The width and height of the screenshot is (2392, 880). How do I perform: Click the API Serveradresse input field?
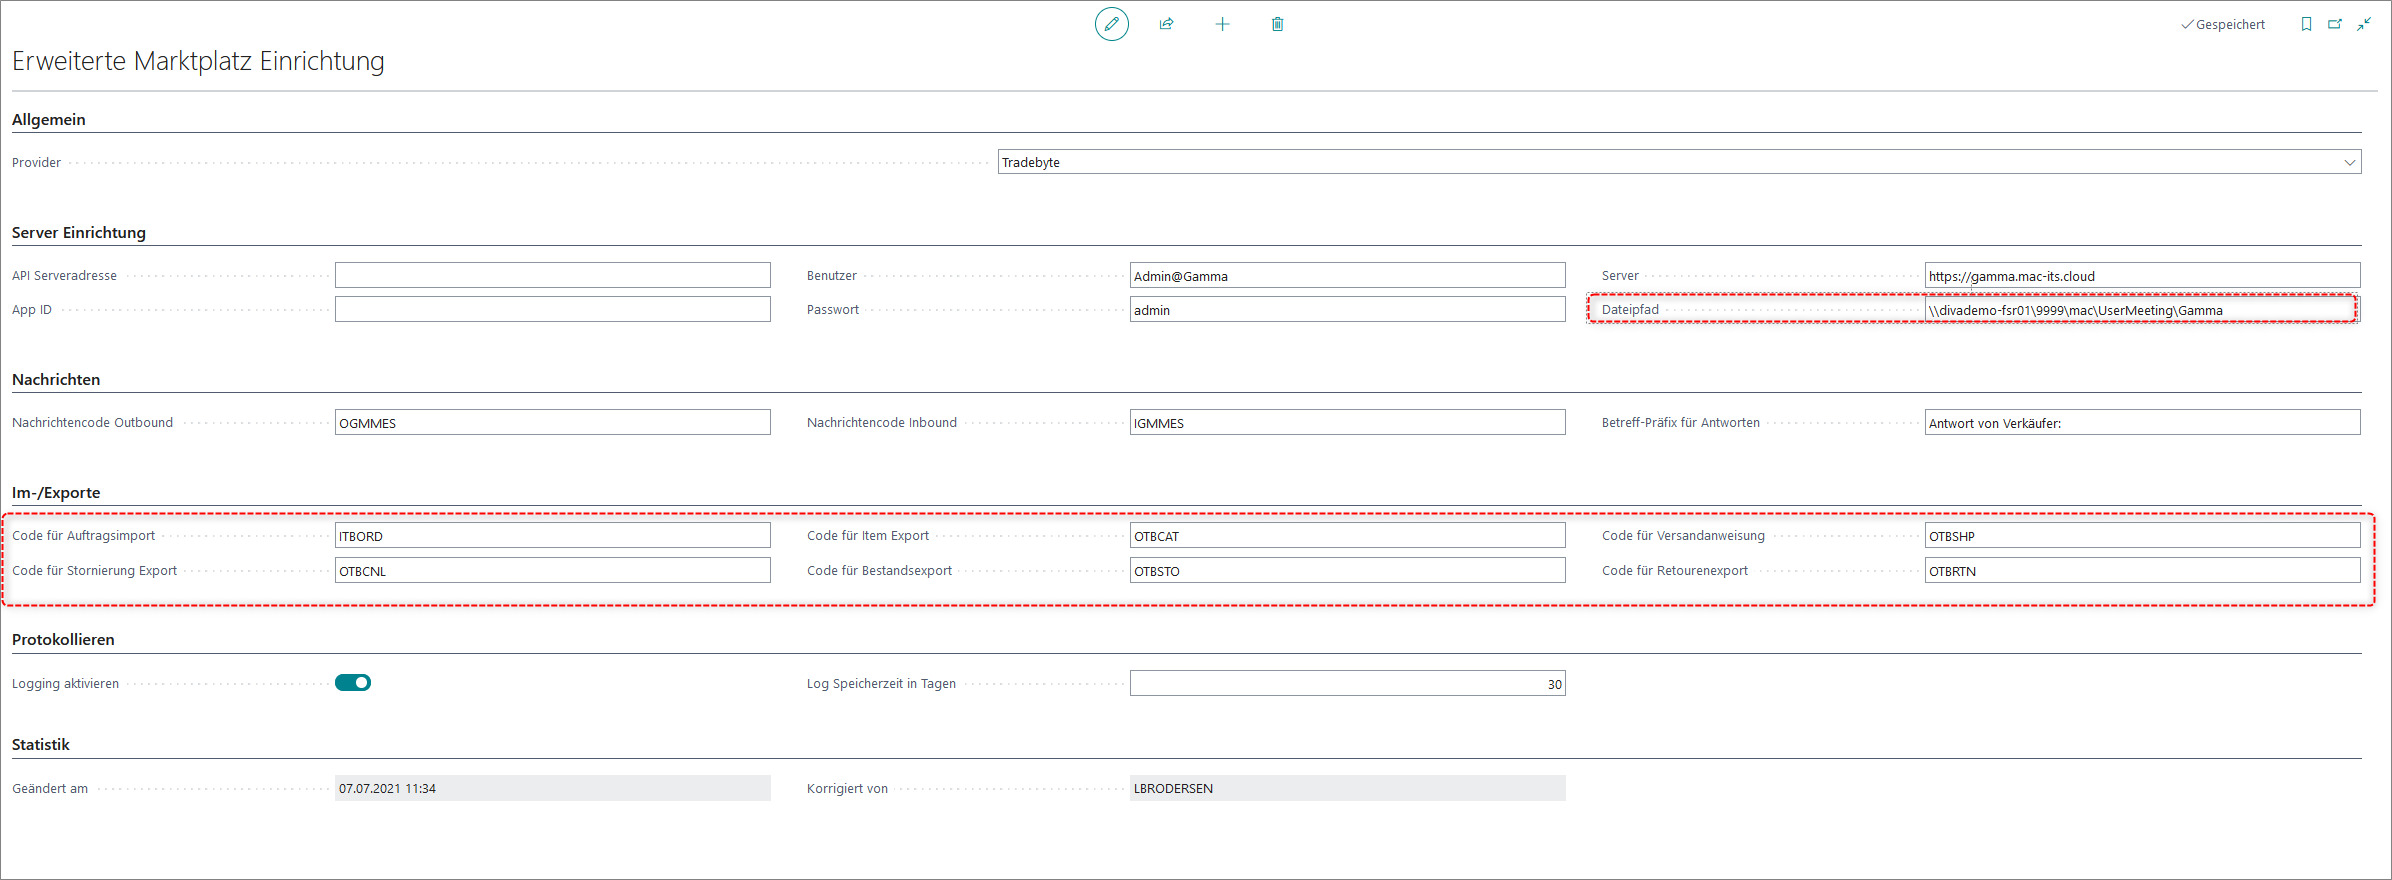click(x=553, y=275)
